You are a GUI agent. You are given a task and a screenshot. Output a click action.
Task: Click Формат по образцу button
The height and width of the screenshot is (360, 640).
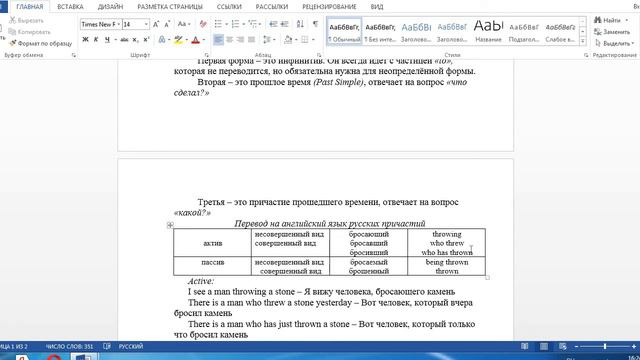(40, 43)
